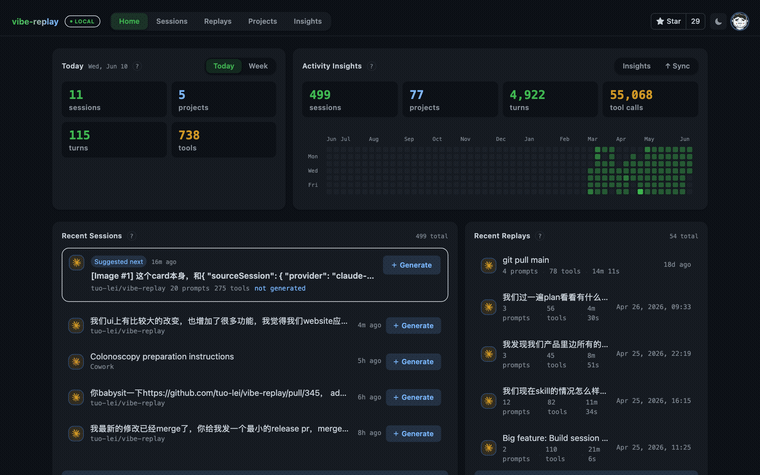The height and width of the screenshot is (475, 760).
Task: Star the repository with Star button
Action: coord(668,21)
